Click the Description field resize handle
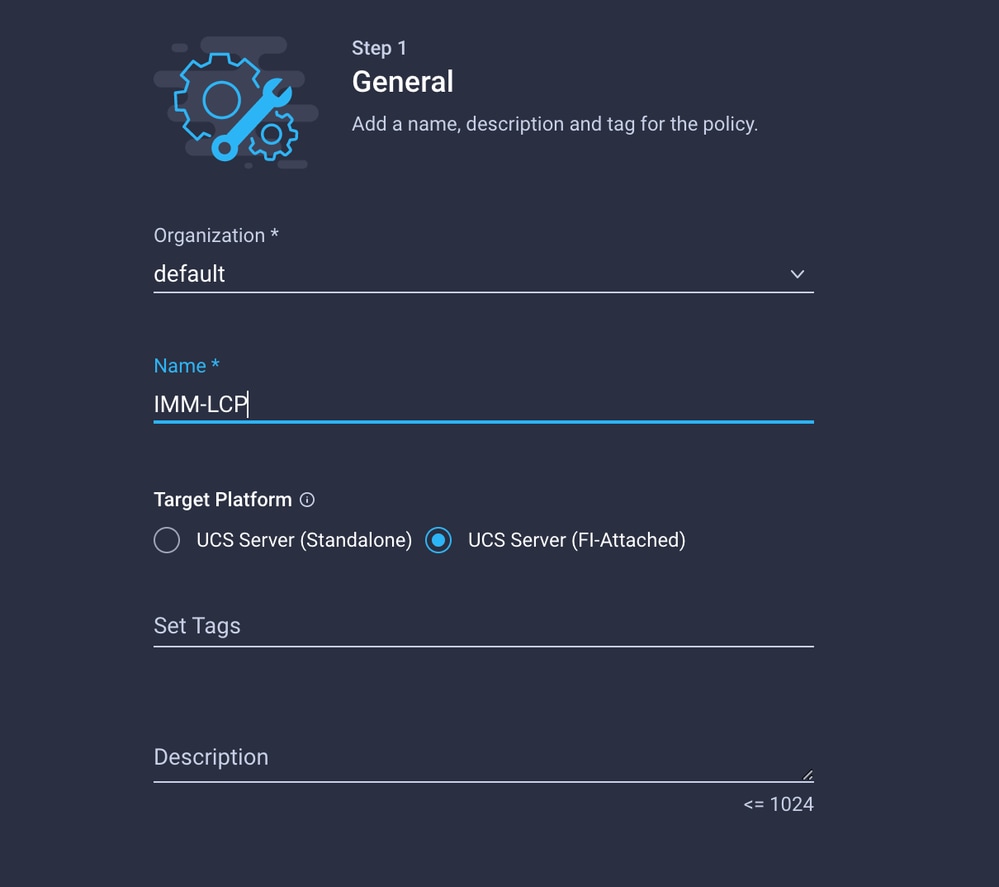The width and height of the screenshot is (999, 887). pyautogui.click(x=807, y=775)
